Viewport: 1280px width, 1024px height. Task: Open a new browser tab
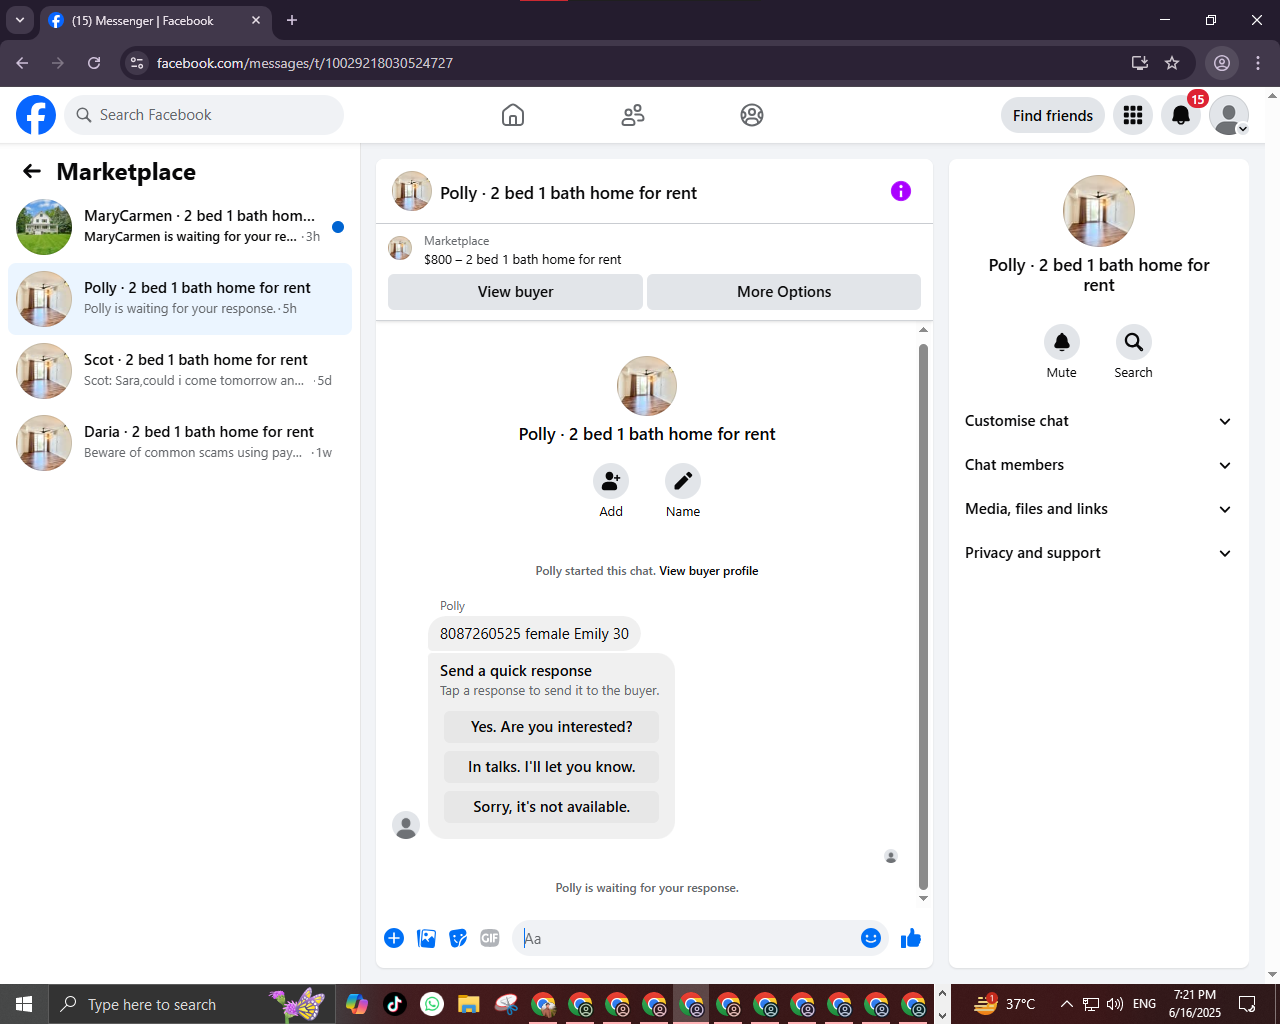click(292, 20)
